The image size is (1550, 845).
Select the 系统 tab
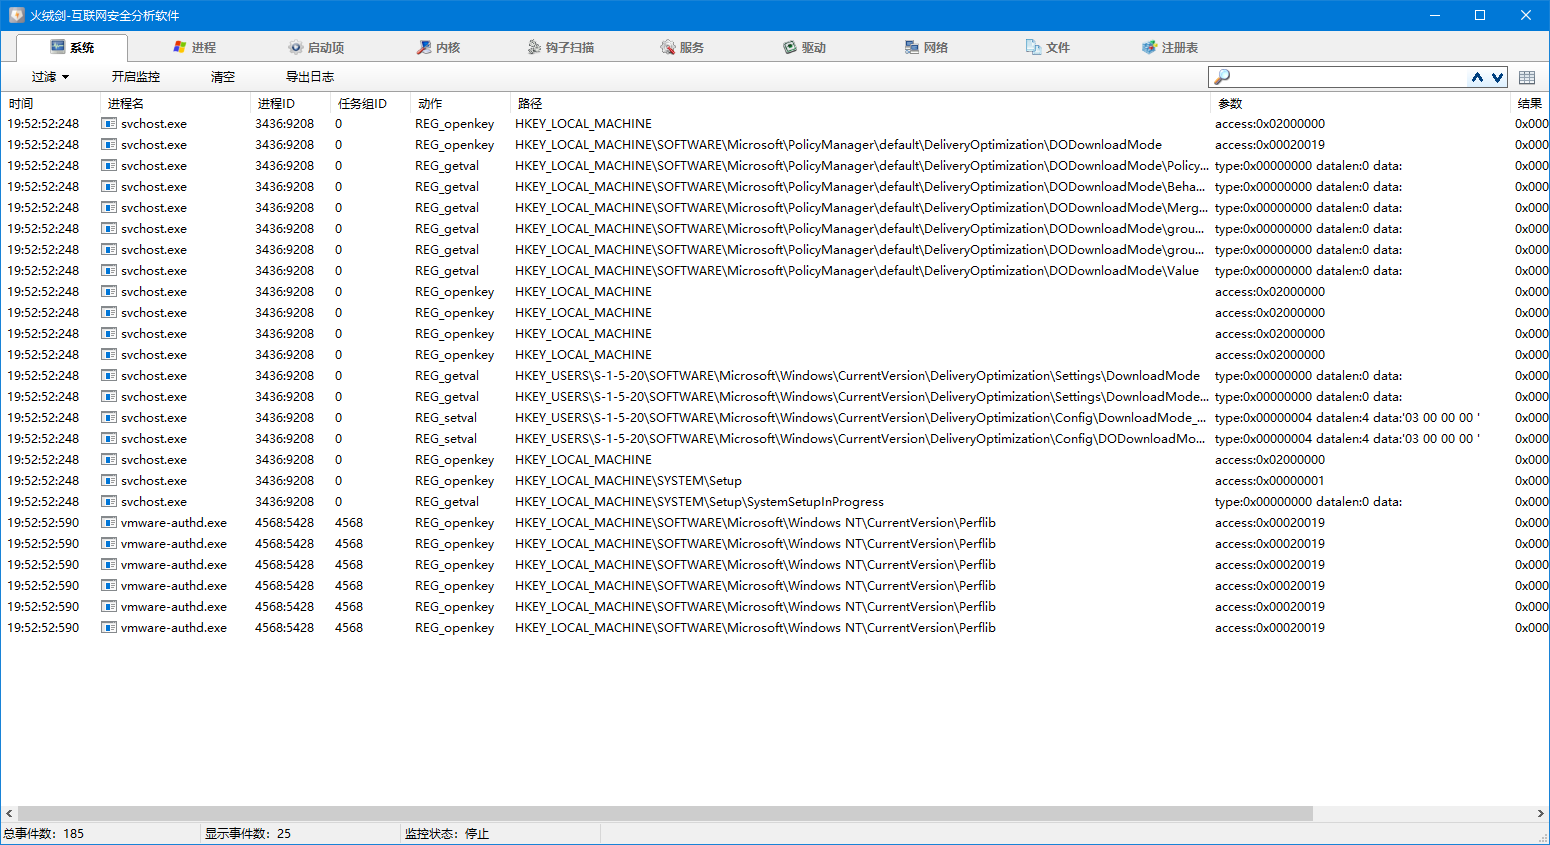[x=72, y=48]
